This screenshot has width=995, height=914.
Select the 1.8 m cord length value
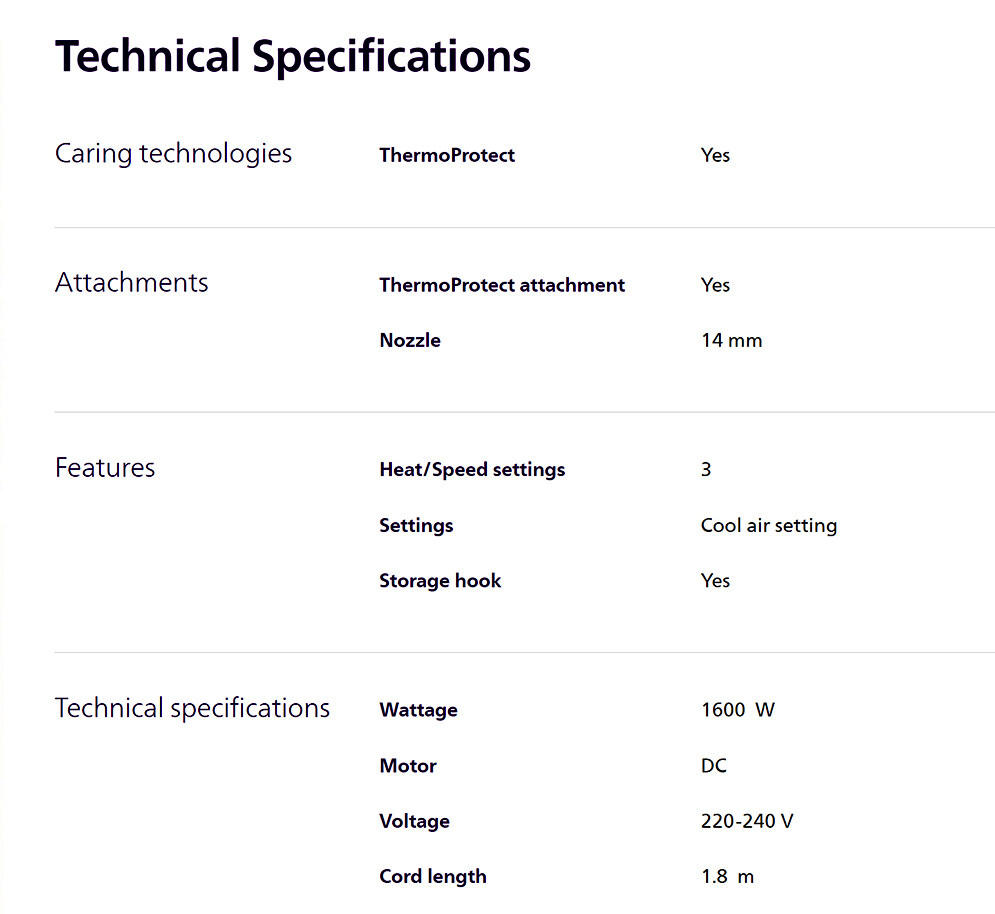[727, 877]
